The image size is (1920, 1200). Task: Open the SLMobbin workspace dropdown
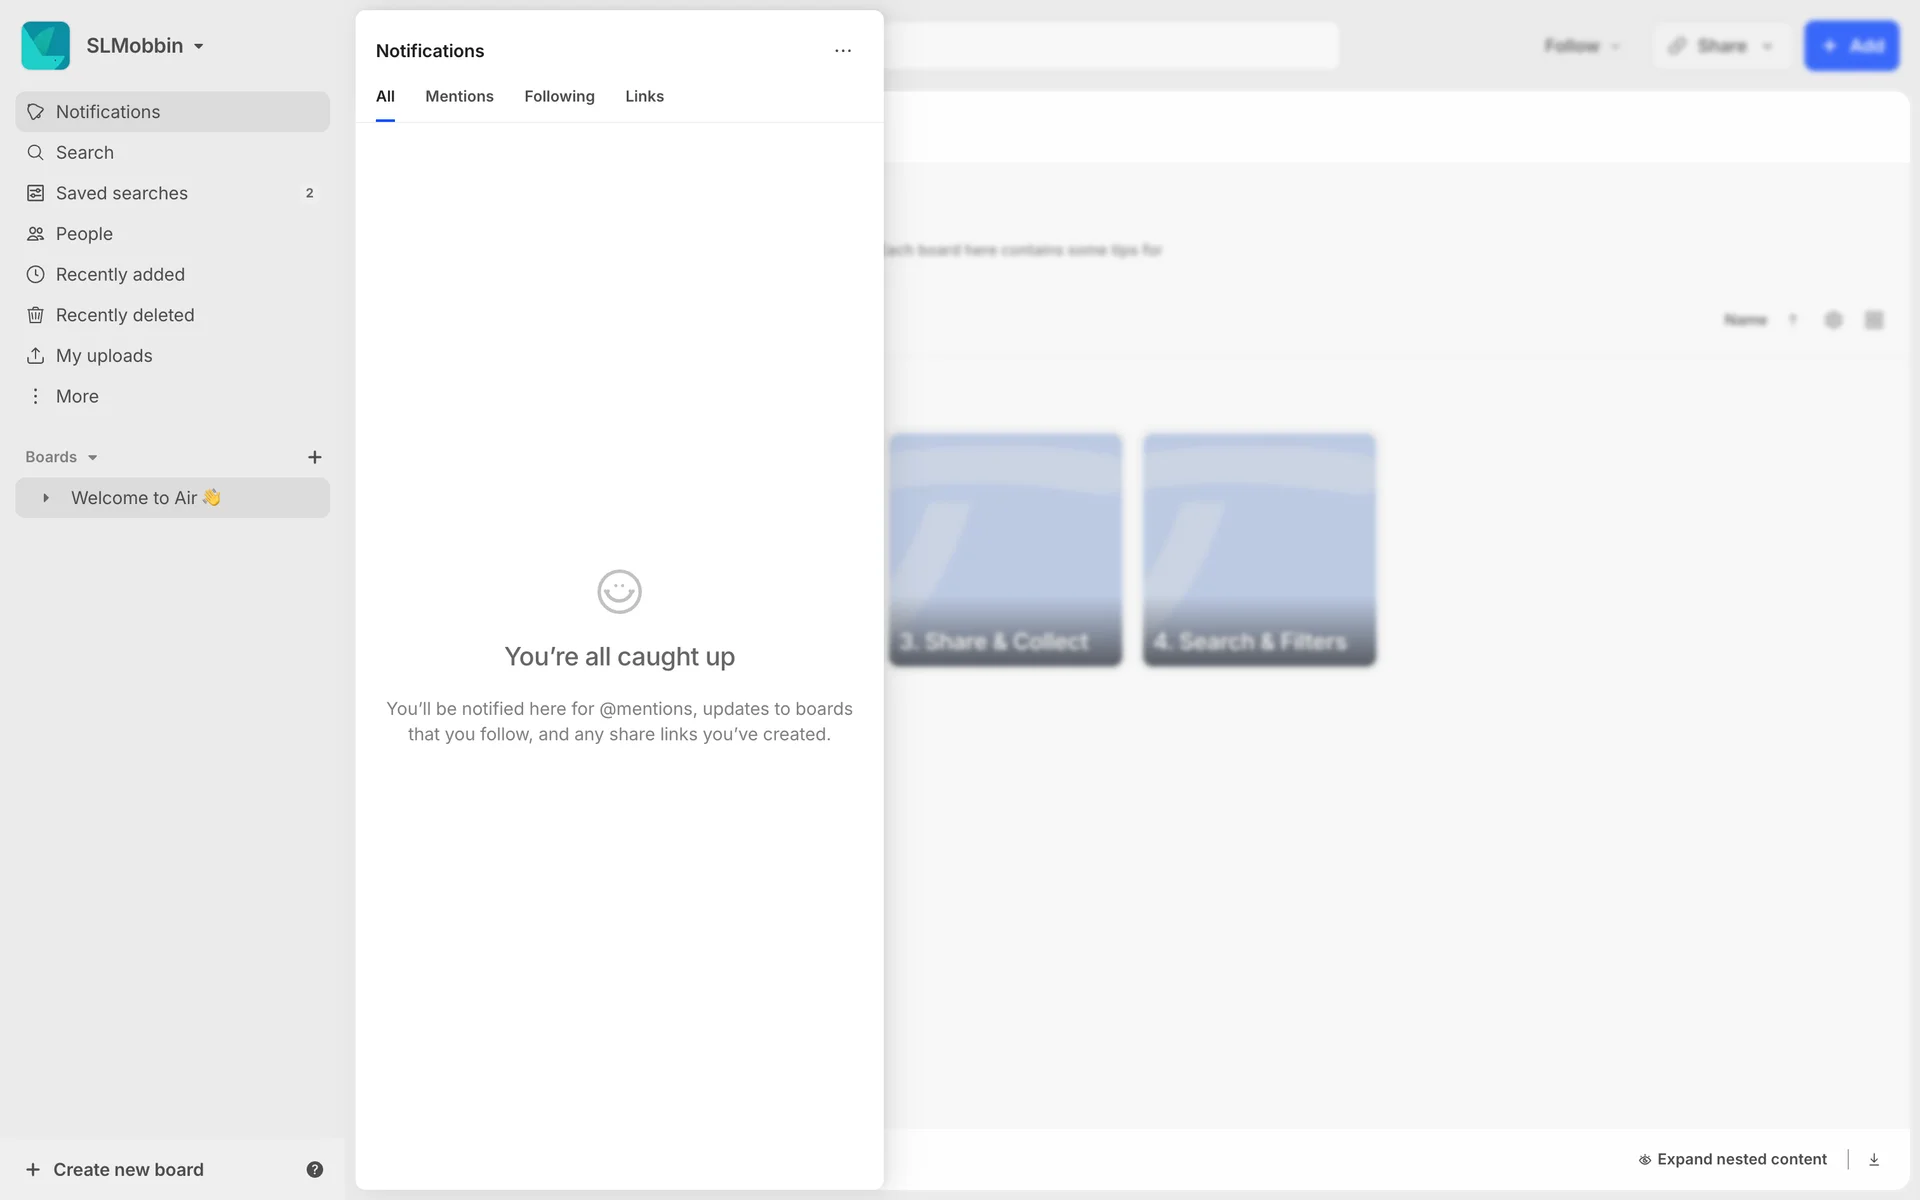[144, 46]
